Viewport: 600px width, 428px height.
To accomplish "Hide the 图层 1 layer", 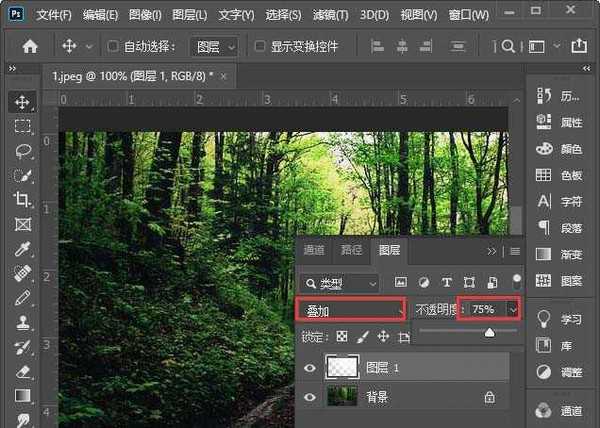I will (x=309, y=368).
